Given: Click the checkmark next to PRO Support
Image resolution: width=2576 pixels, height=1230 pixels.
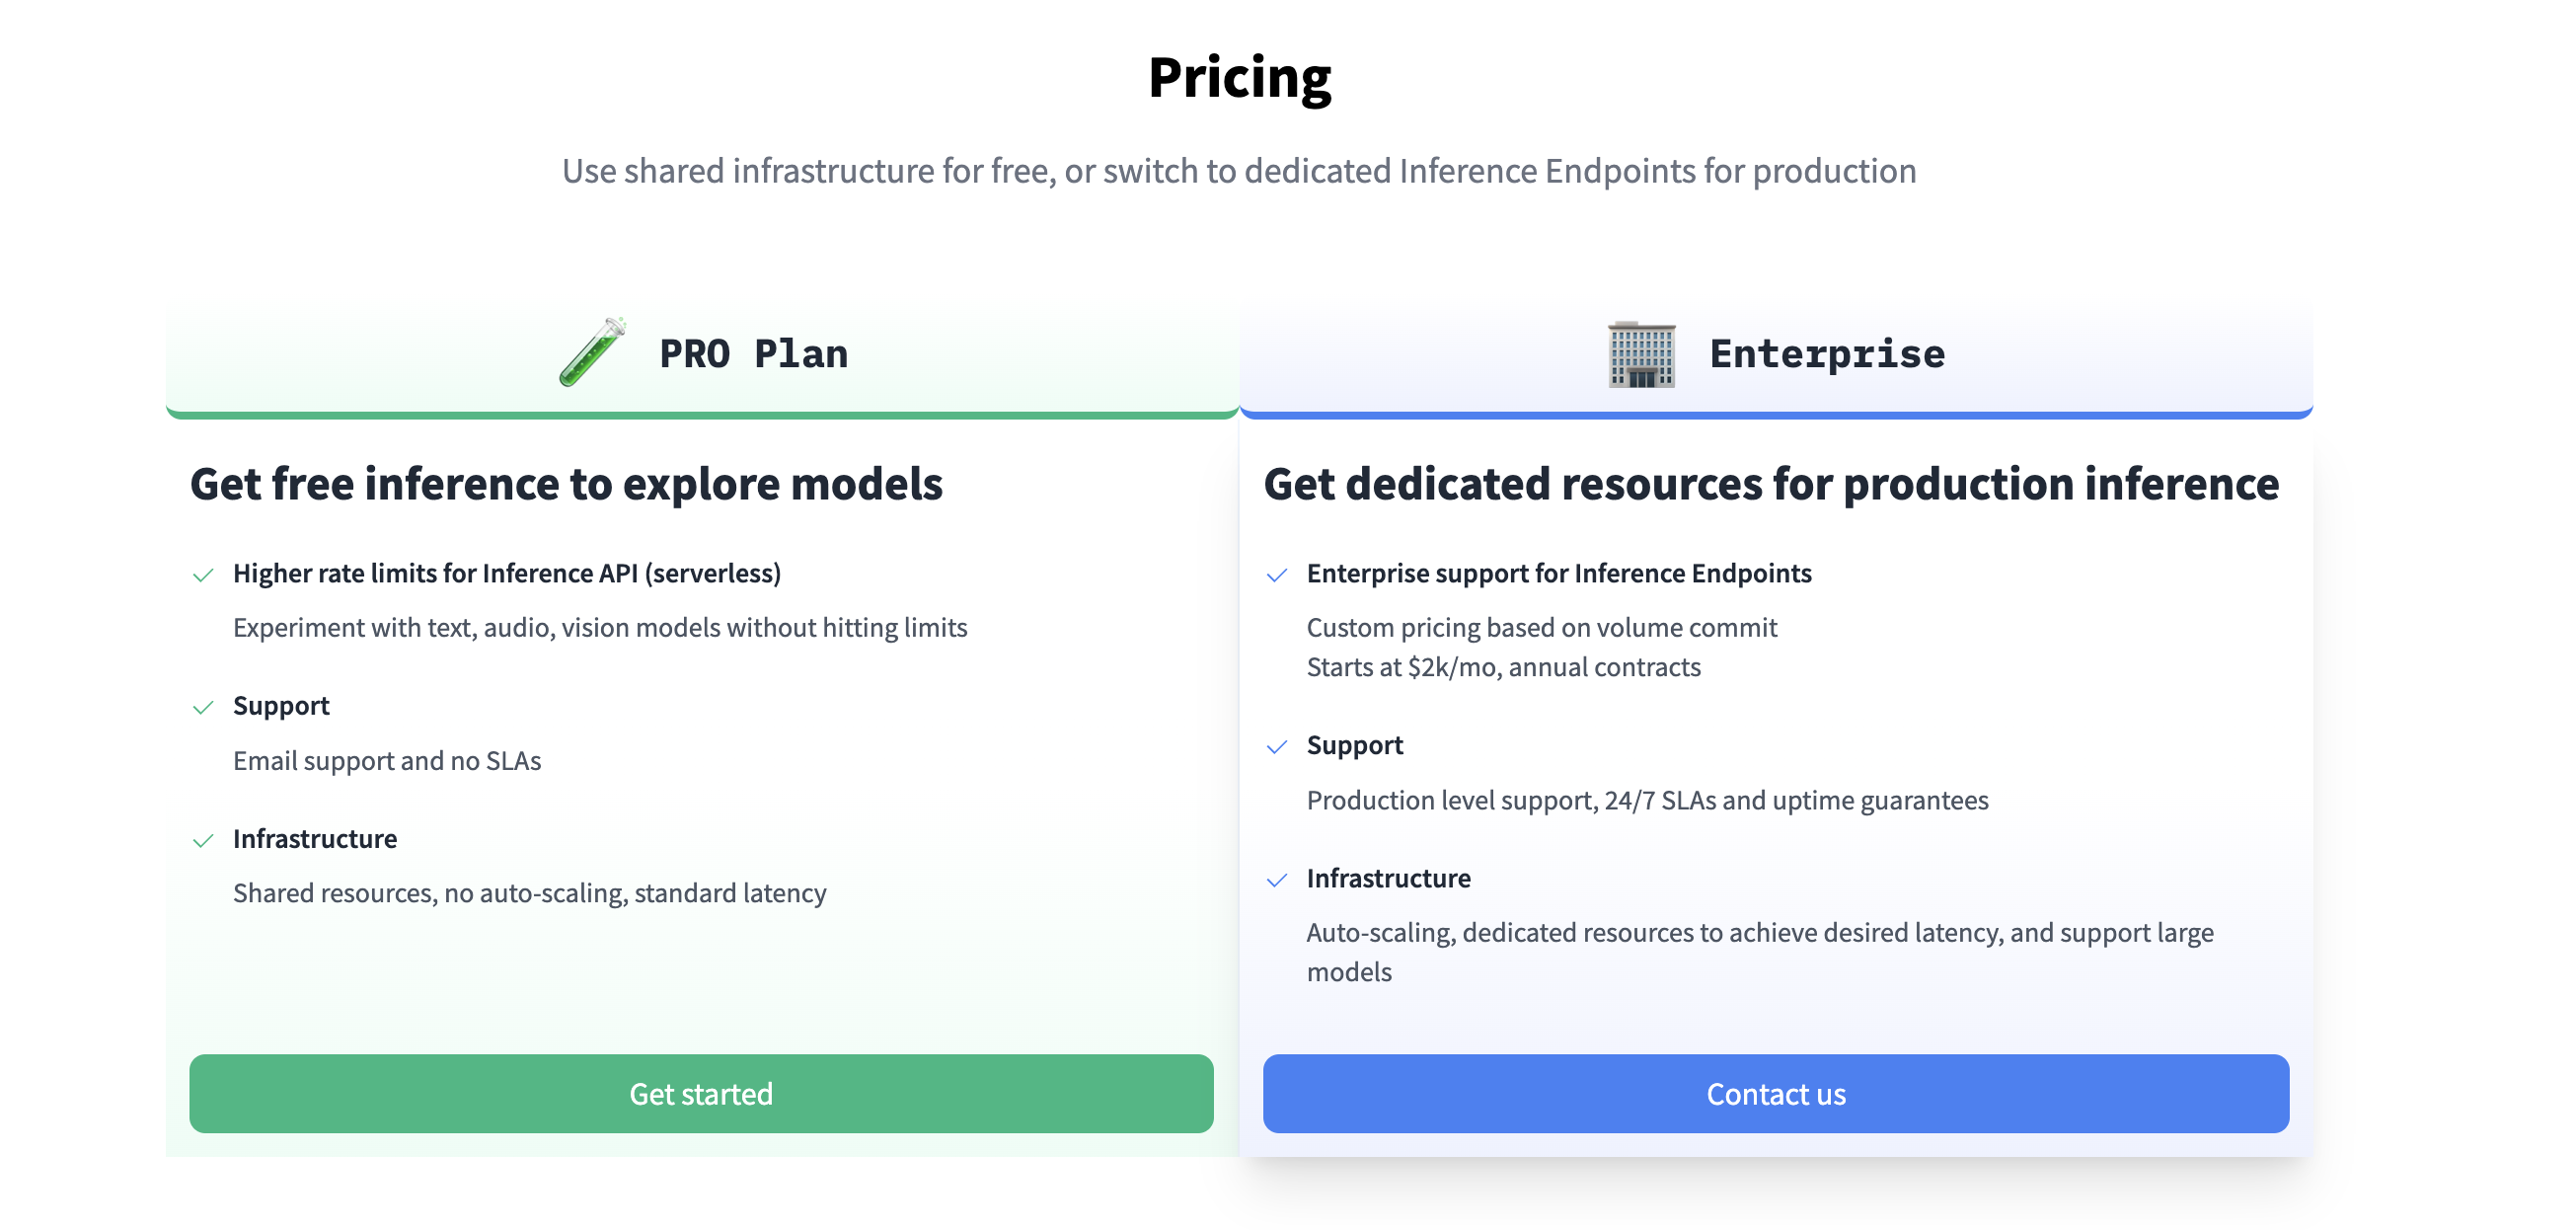Looking at the screenshot, I should 203,708.
